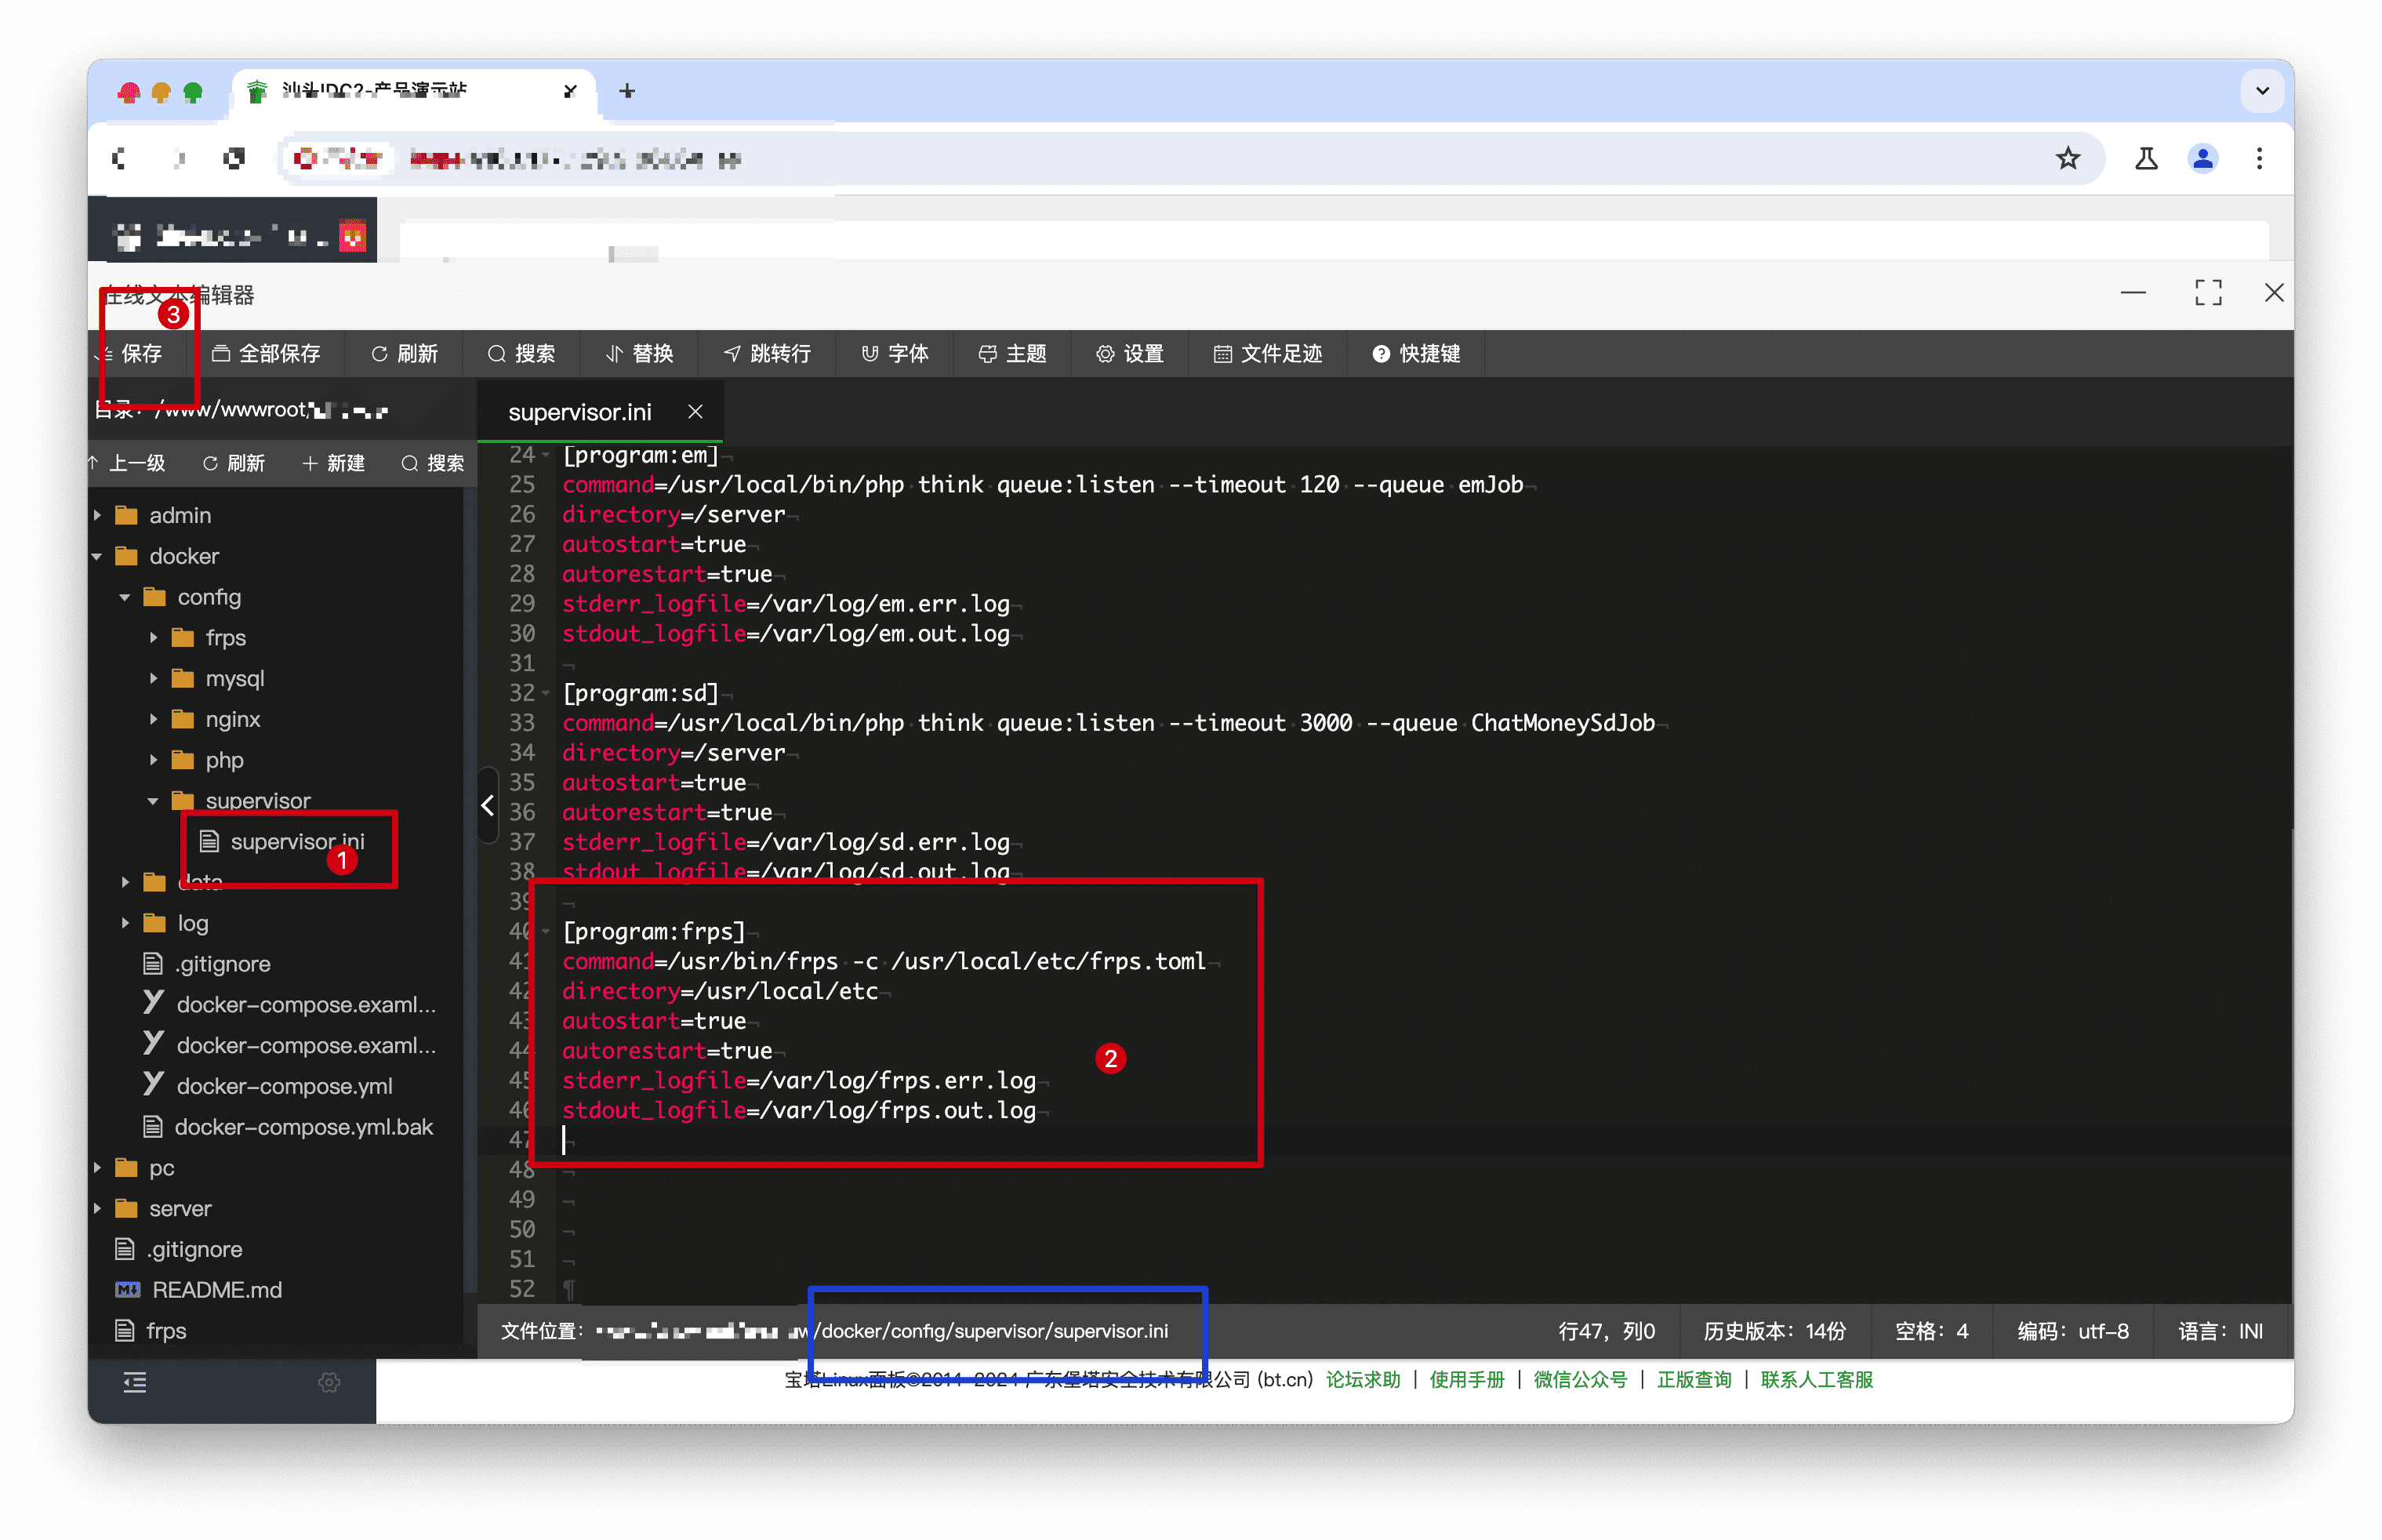Open supervisor.ini in the file tree
Image resolution: width=2382 pixels, height=1540 pixels.
[x=296, y=842]
